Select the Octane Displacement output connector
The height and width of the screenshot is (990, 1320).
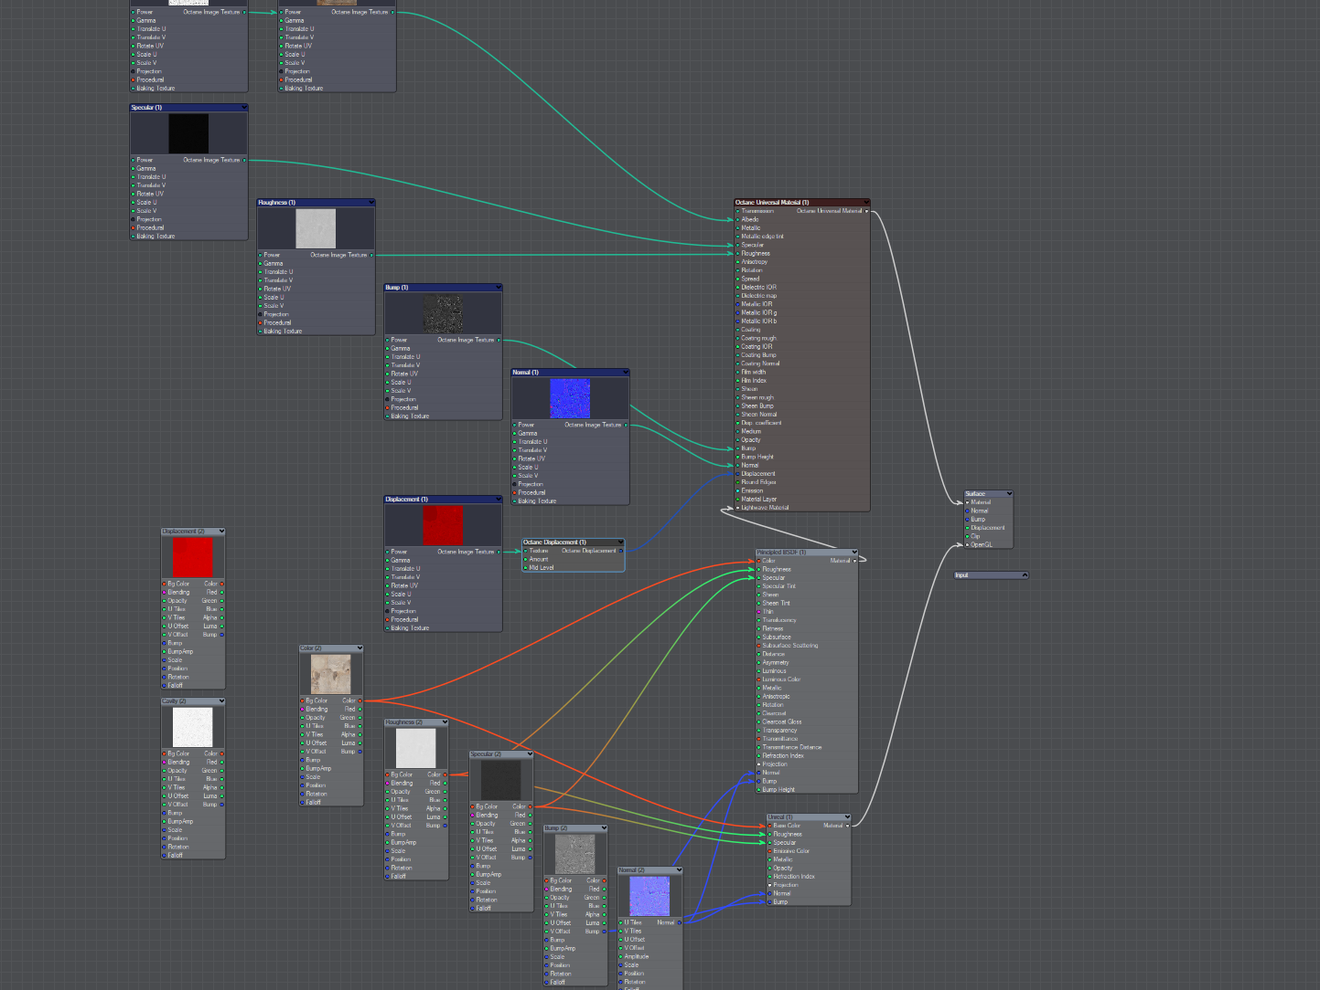point(621,551)
